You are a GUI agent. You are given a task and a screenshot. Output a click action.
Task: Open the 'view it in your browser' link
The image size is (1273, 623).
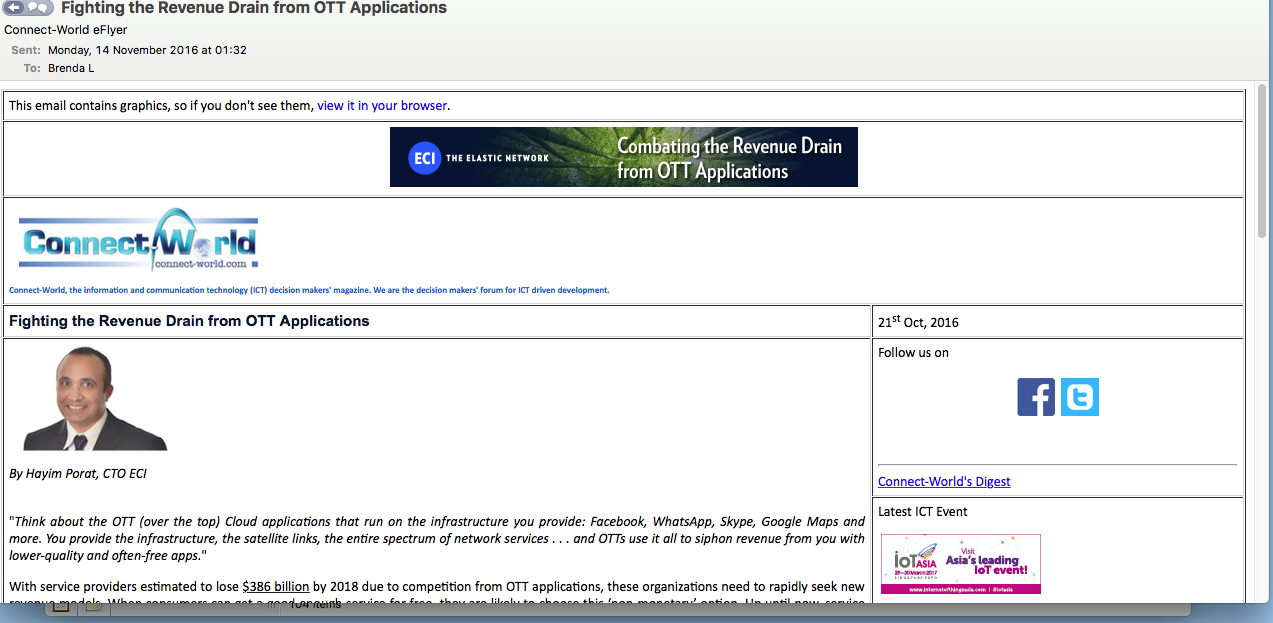382,105
